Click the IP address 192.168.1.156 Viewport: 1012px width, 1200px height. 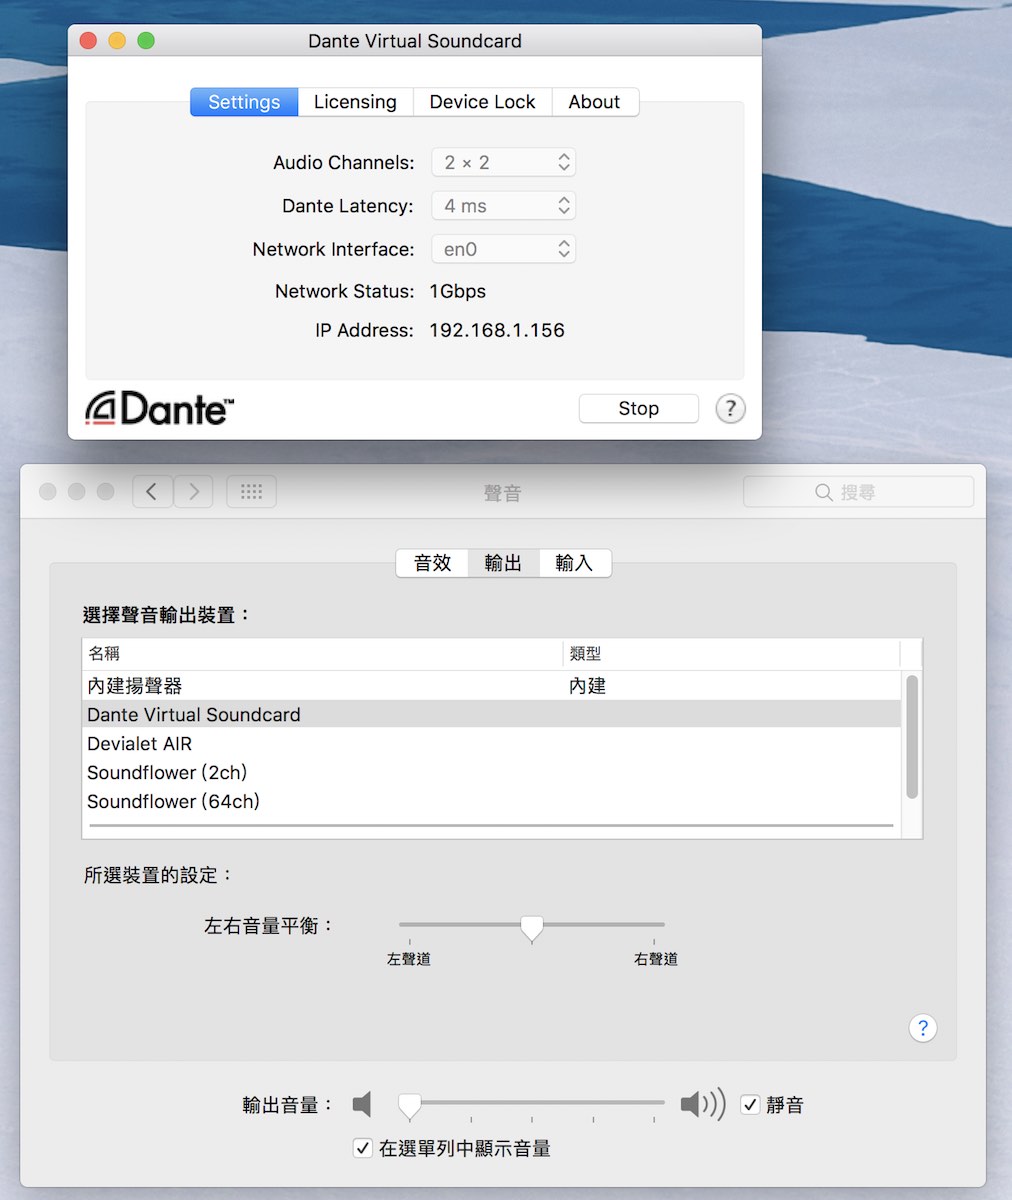[x=497, y=330]
